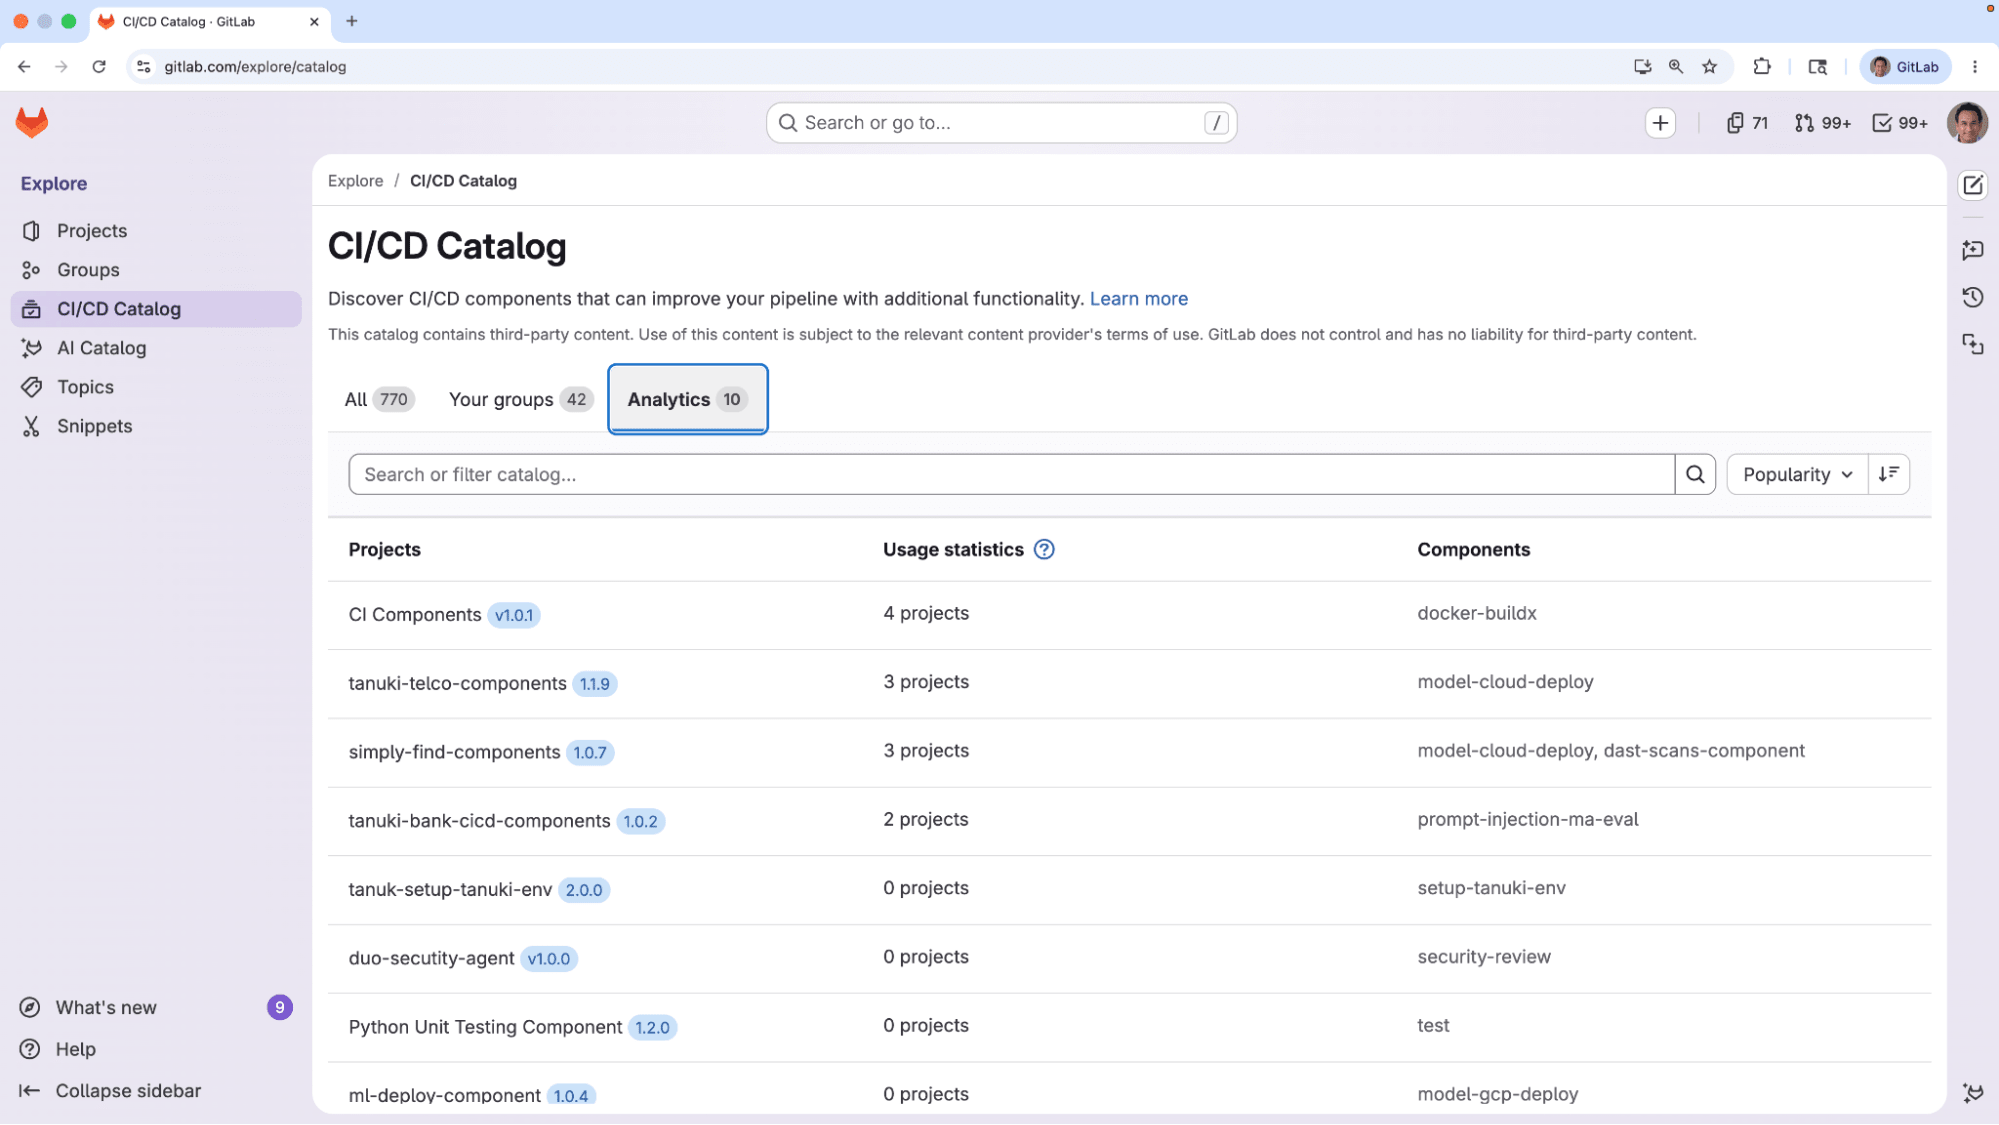
Task: Open Projects in Explore sidebar
Action: point(156,231)
